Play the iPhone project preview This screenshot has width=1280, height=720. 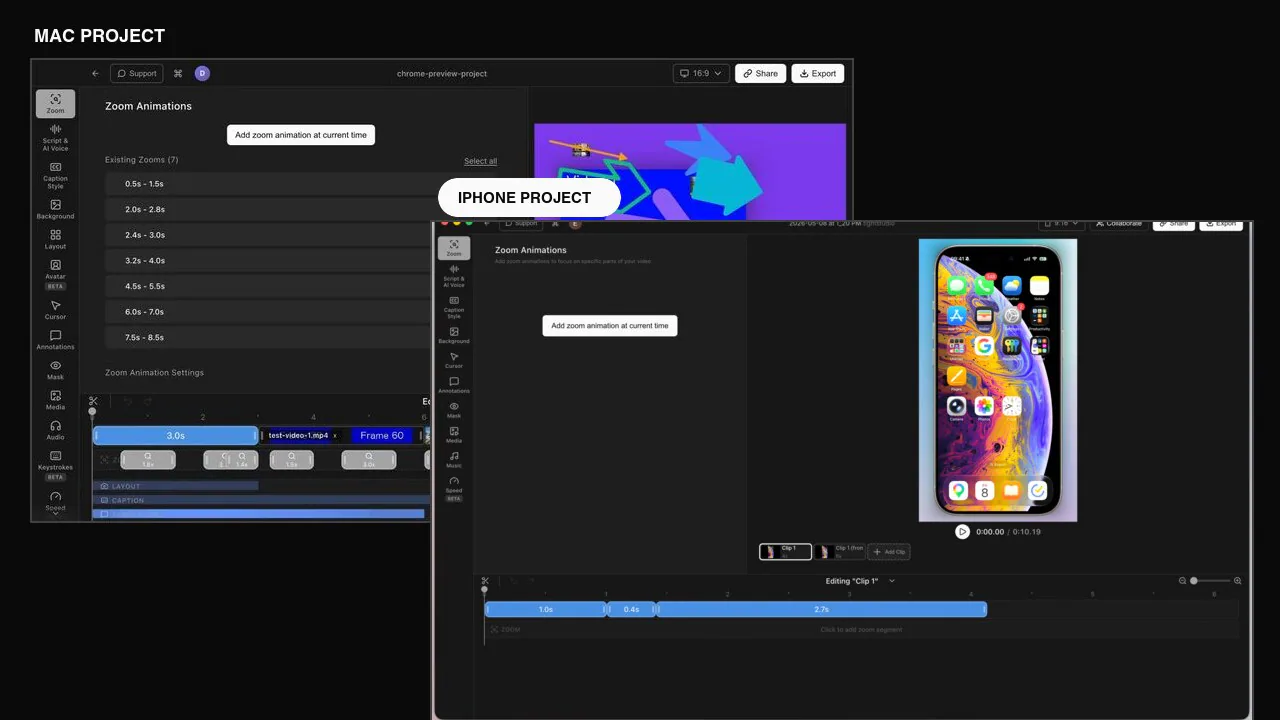pyautogui.click(x=962, y=532)
